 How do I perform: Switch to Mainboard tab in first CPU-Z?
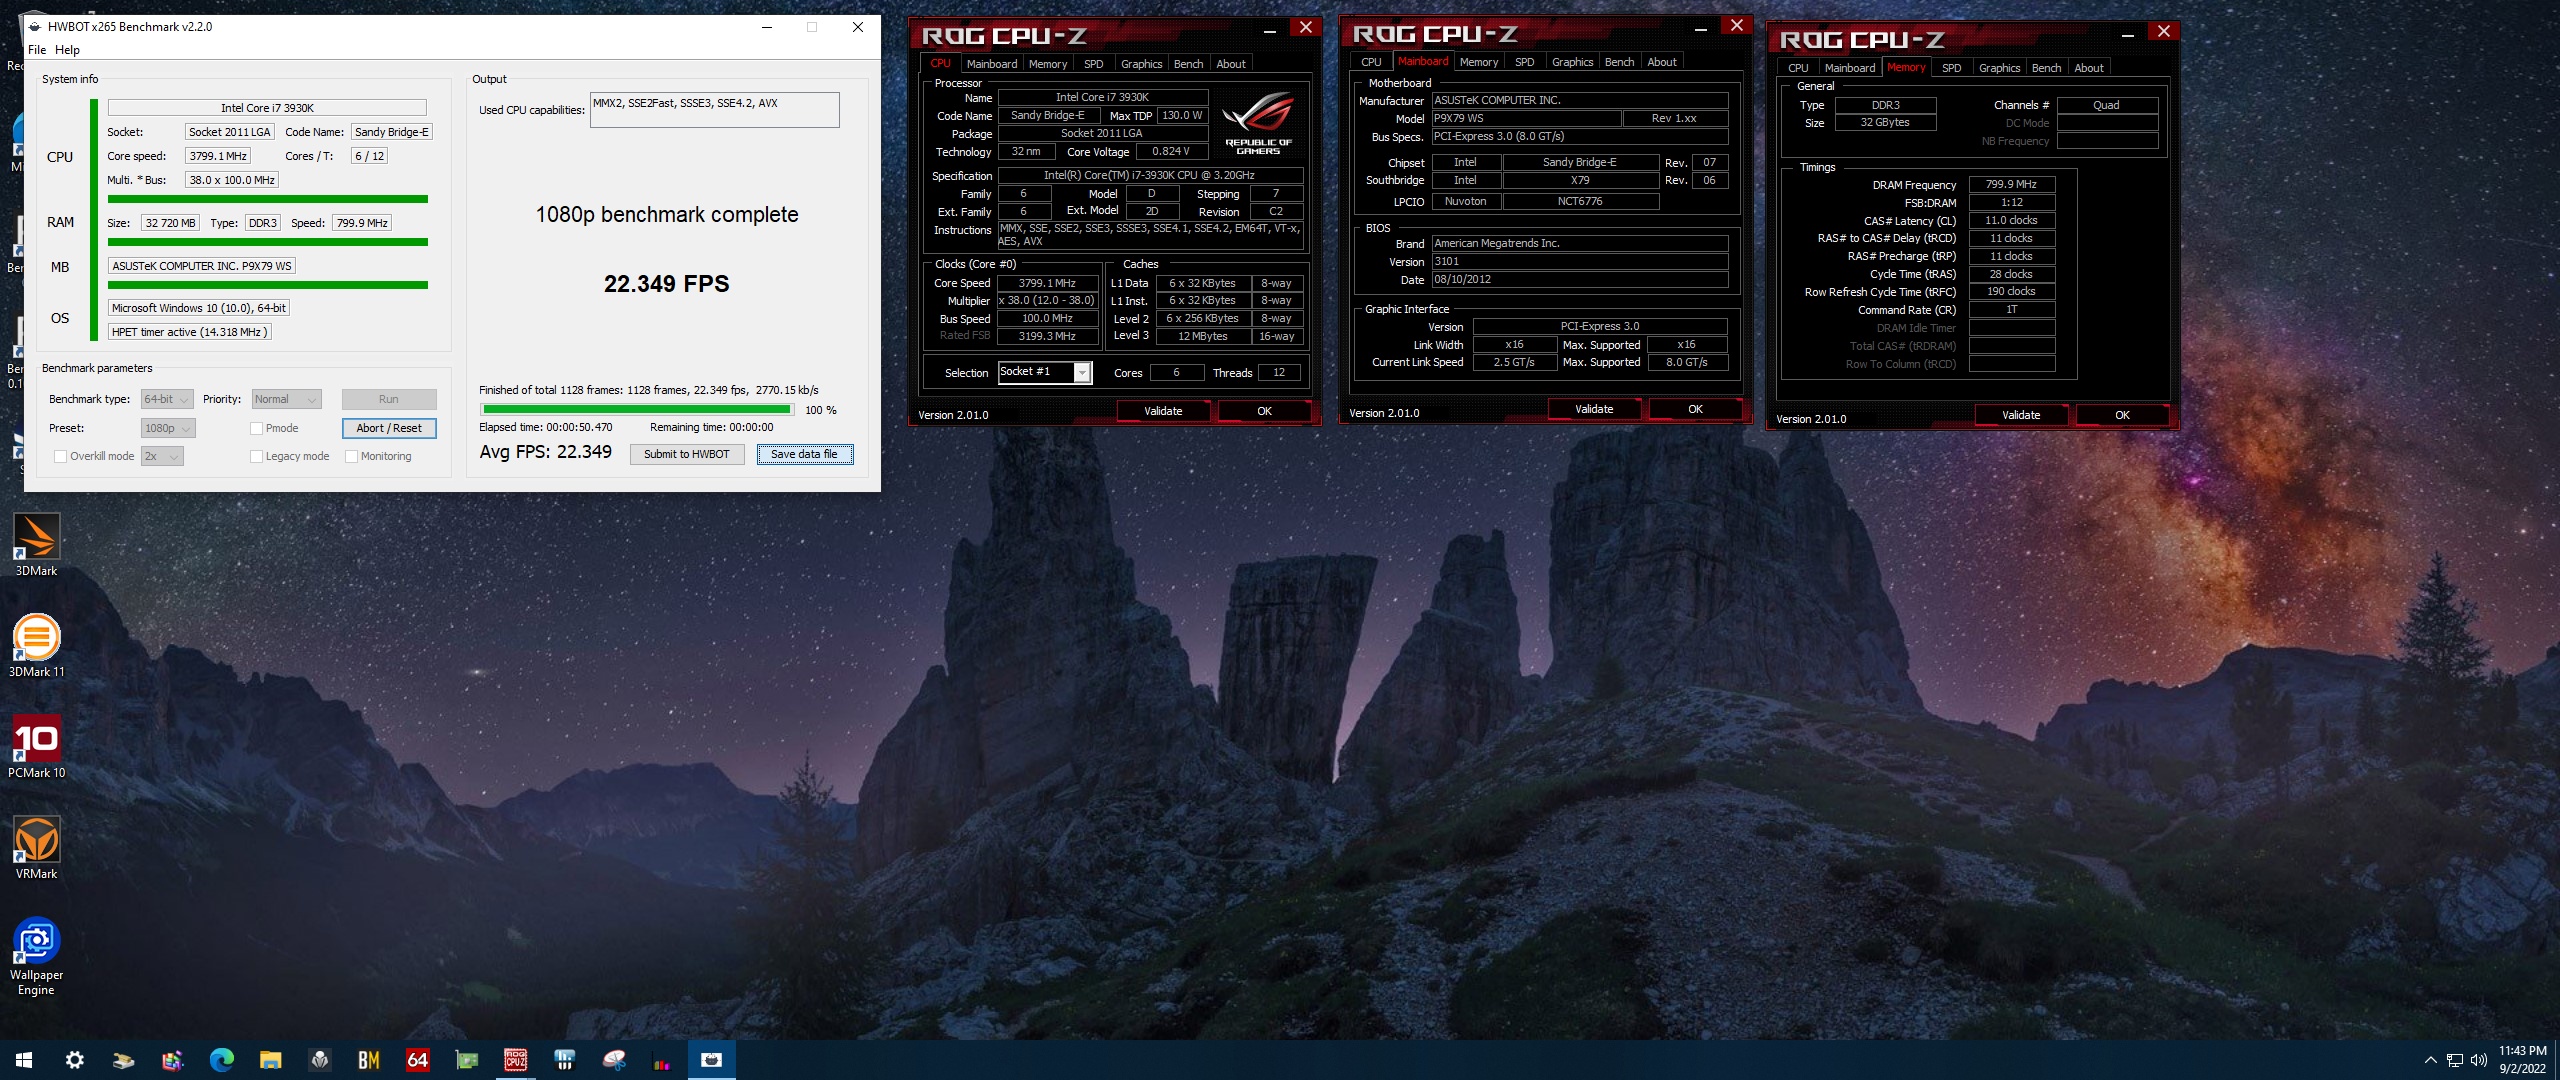[x=991, y=64]
